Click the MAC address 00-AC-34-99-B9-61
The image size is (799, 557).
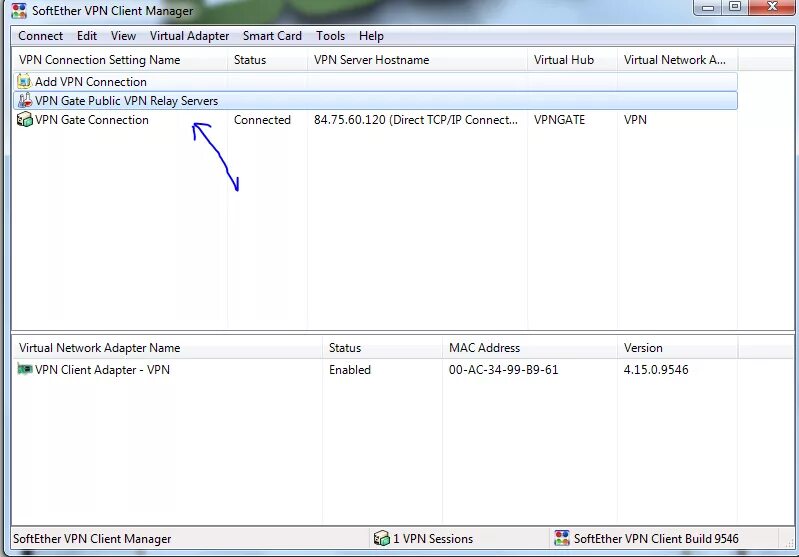pyautogui.click(x=503, y=369)
